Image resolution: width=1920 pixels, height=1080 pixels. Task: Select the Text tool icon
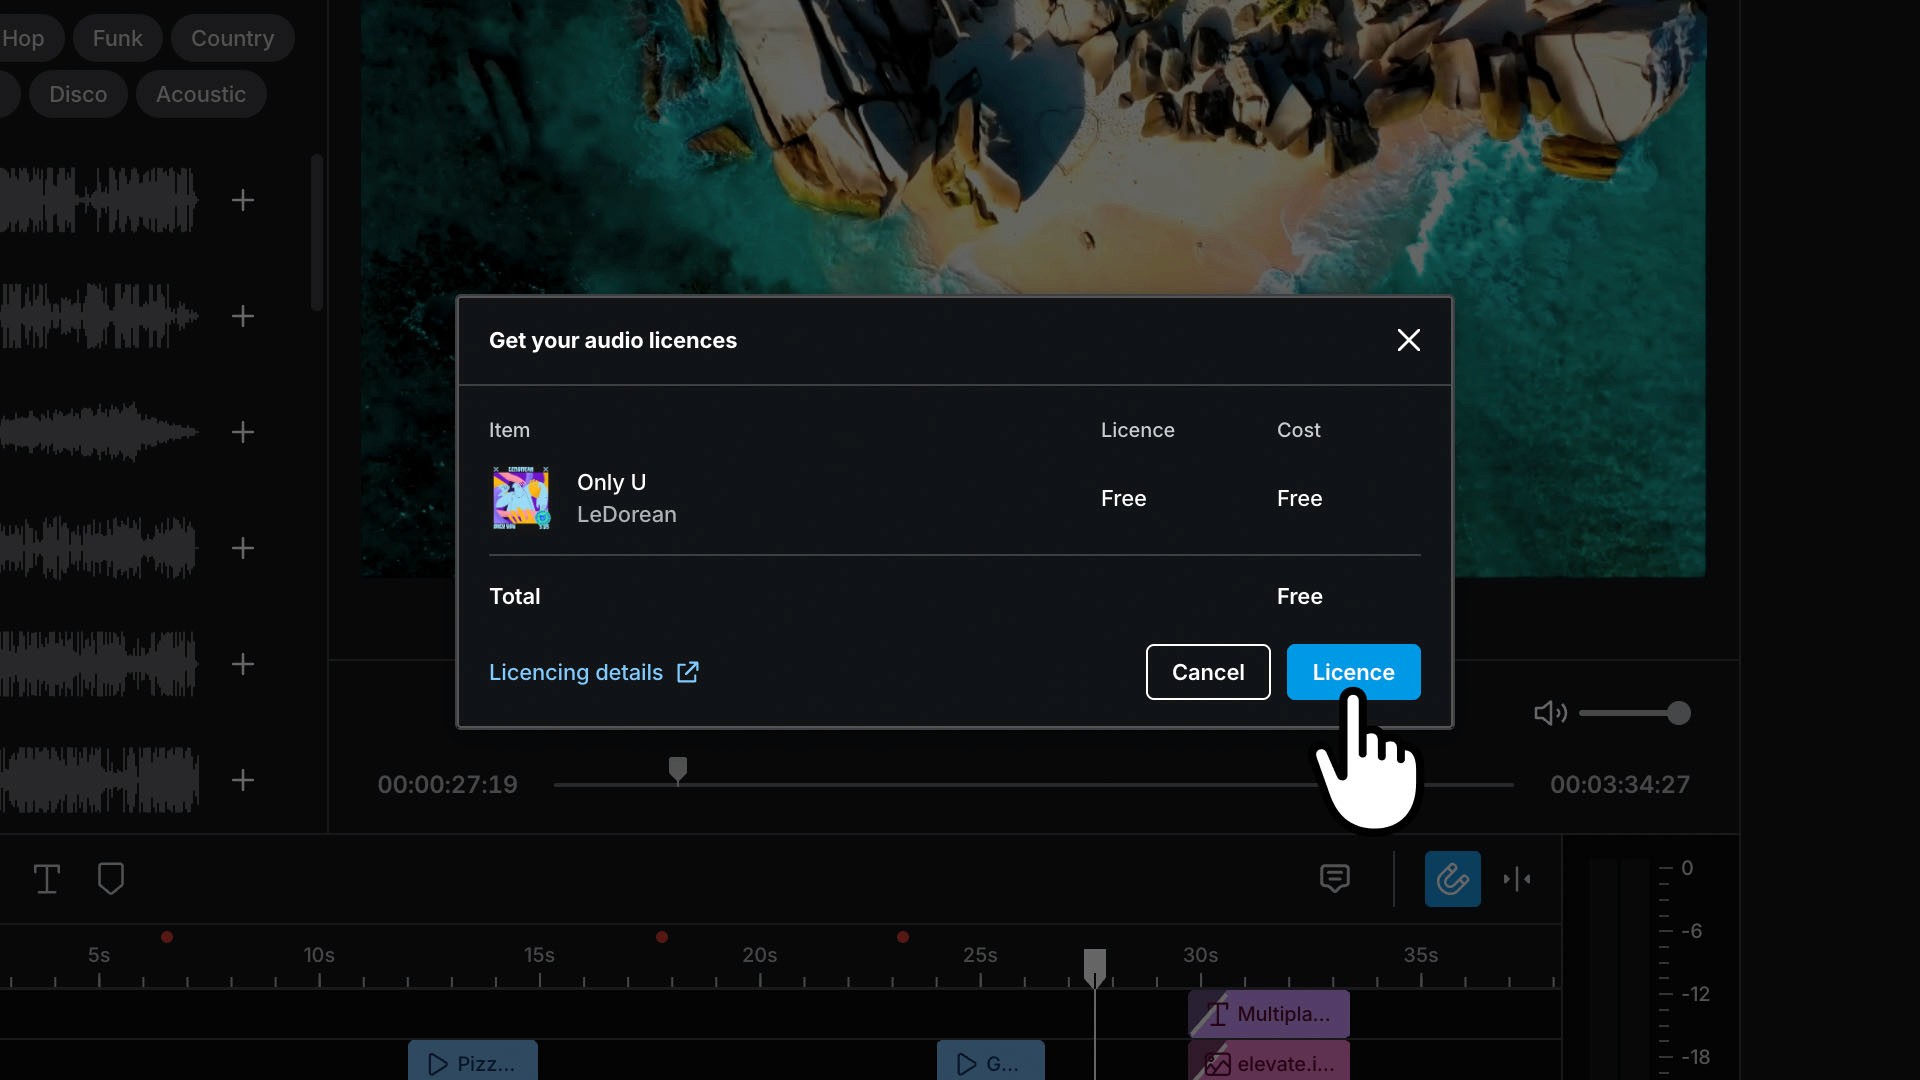pyautogui.click(x=47, y=879)
